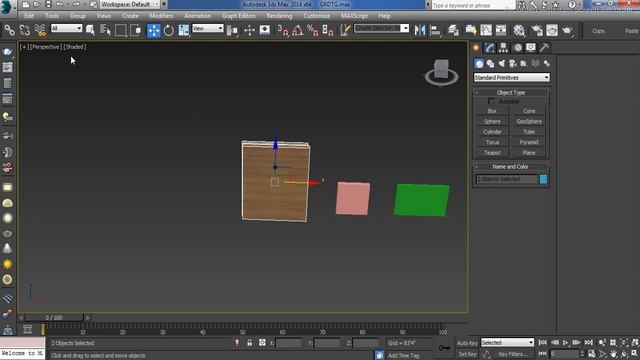
Task: Activate Select and Rotate tool
Action: coord(169,30)
